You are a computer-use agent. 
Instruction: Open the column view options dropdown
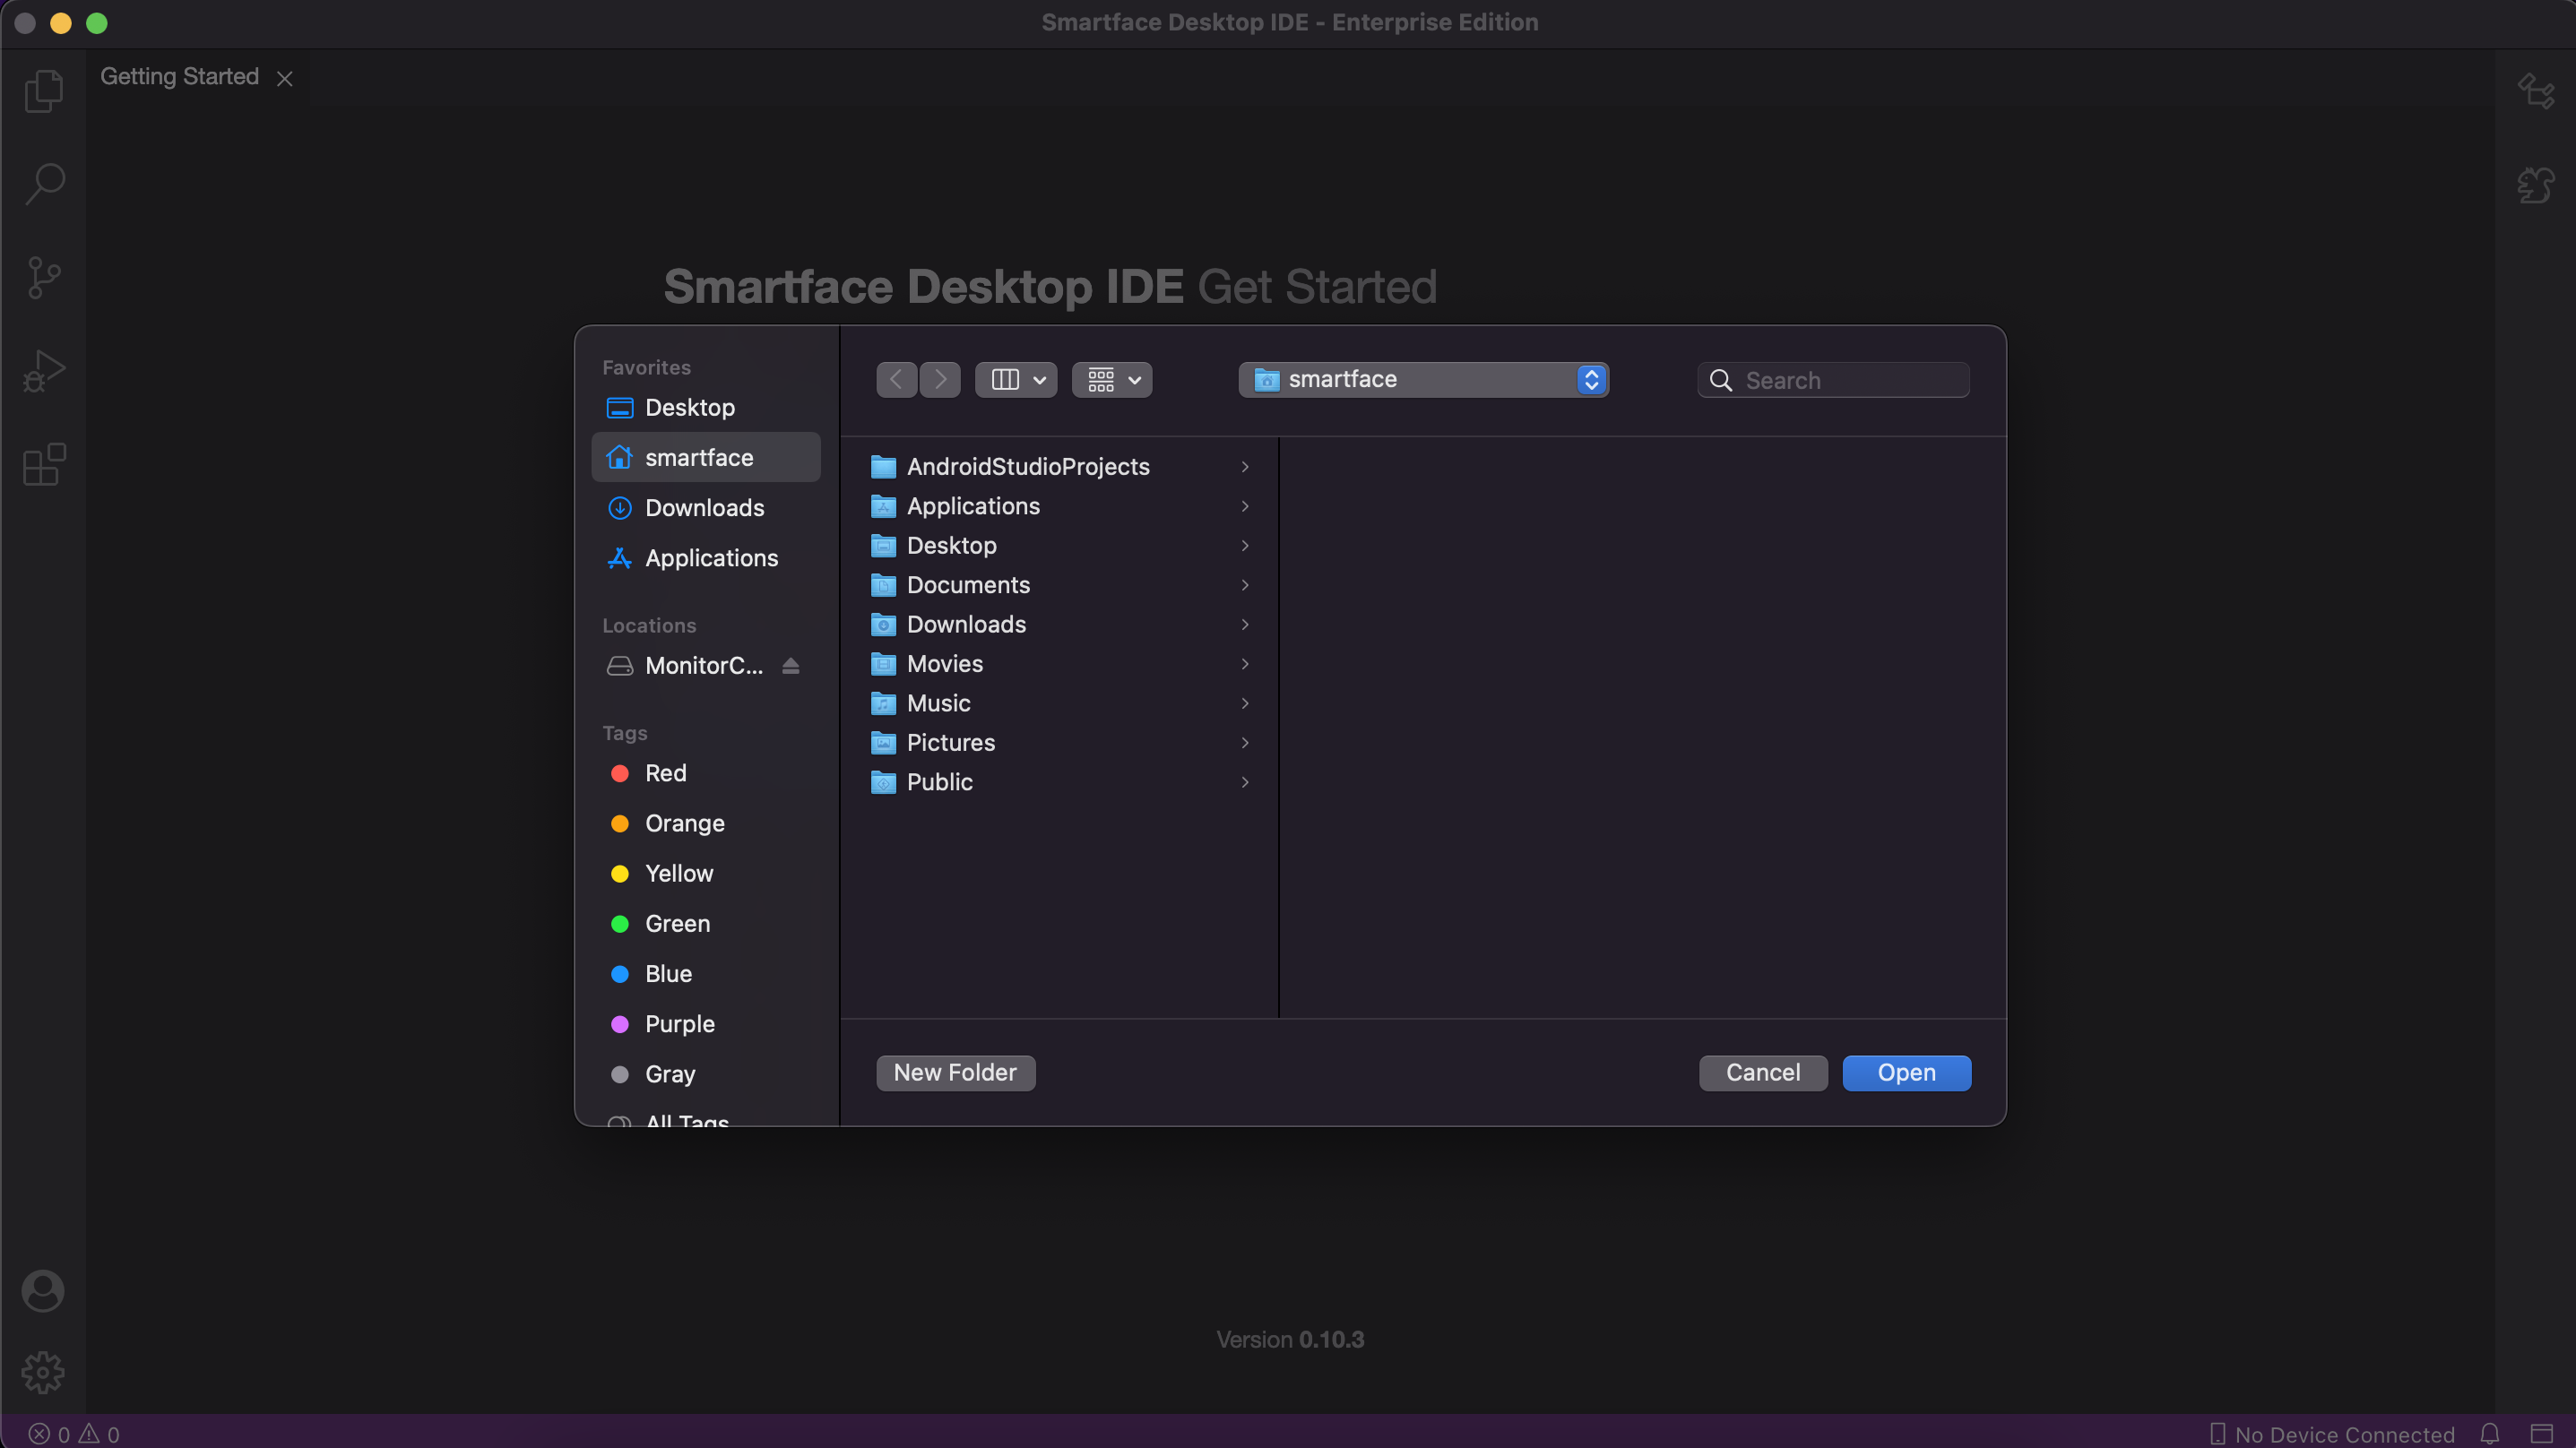tap(1016, 380)
